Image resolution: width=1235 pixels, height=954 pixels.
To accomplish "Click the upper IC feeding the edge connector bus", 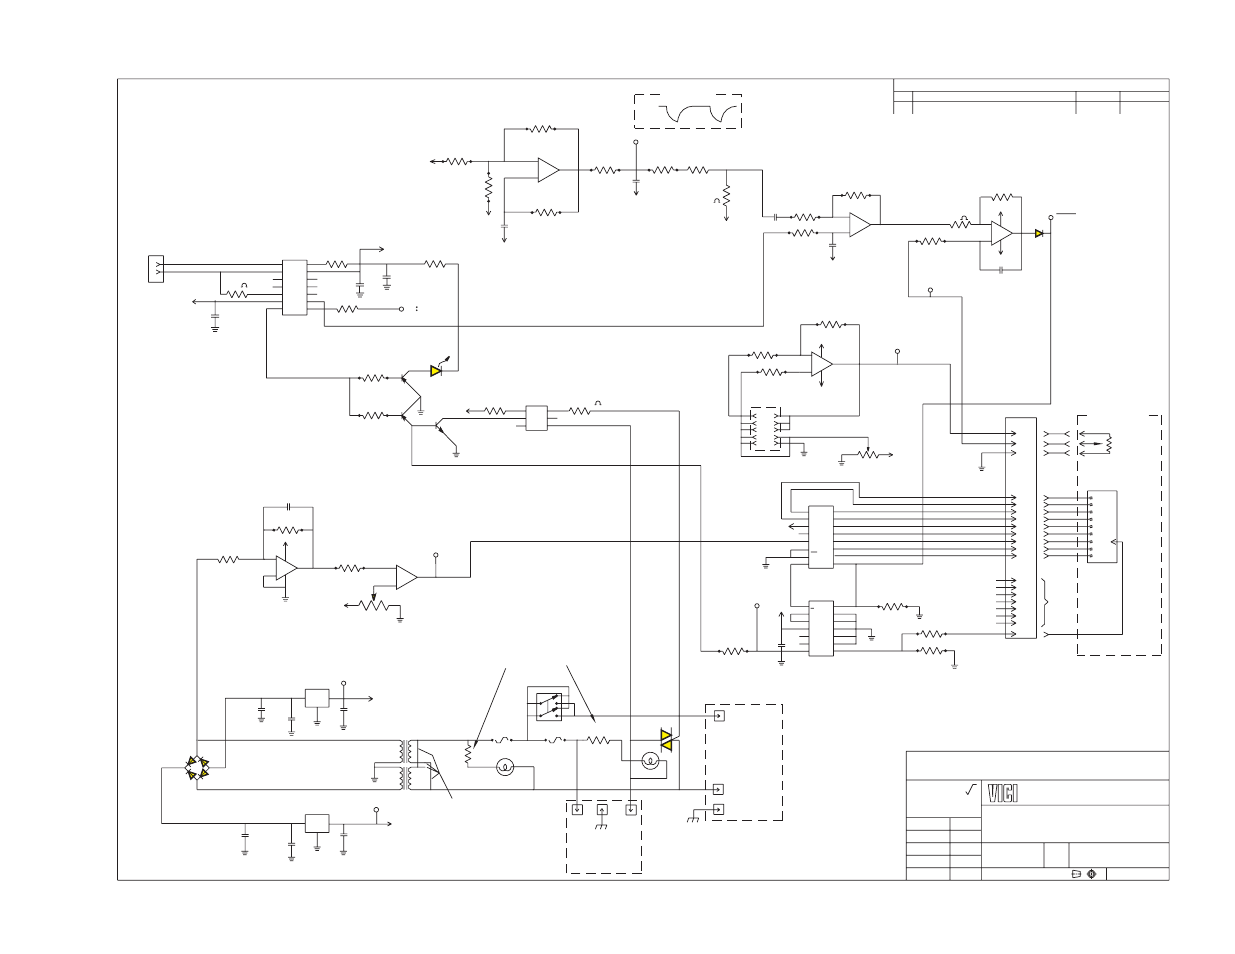I will (820, 536).
